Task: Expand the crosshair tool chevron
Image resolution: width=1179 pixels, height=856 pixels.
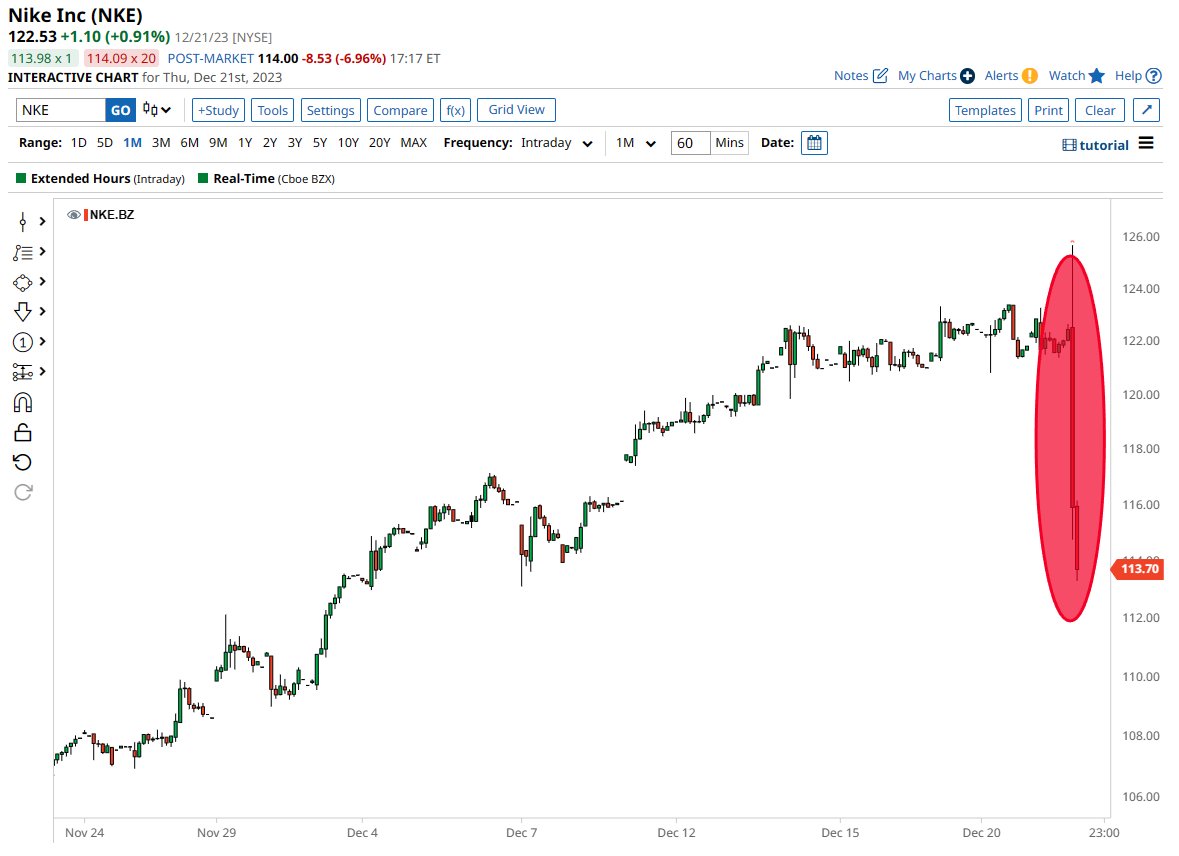Action: pos(43,221)
